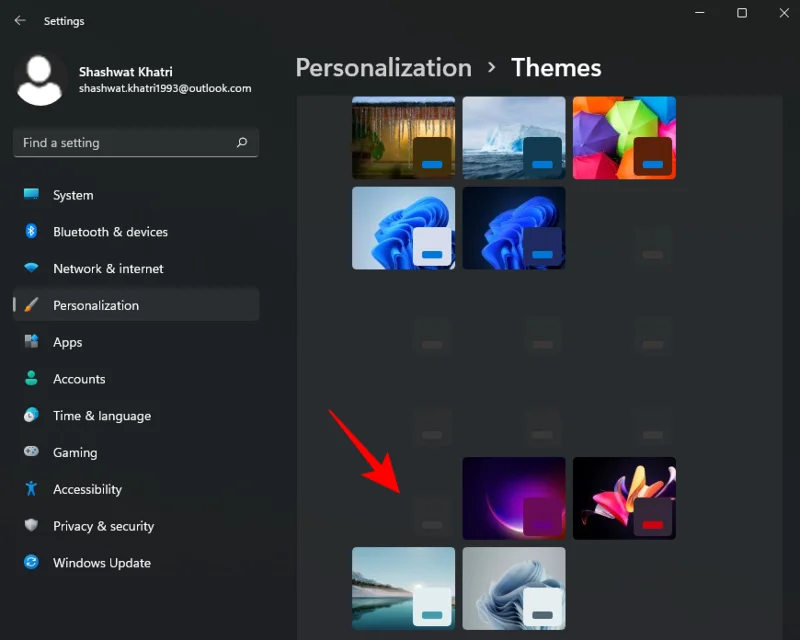Screen dimensions: 800x640
Task: Click inside the Find a setting box
Action: tap(120, 143)
